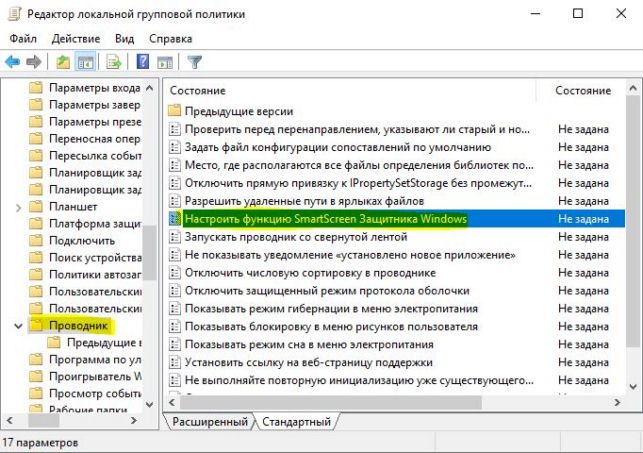Image resolution: width=643 pixels, height=453 pixels.
Task: Toggle the console tree pane icon
Action: [x=86, y=62]
